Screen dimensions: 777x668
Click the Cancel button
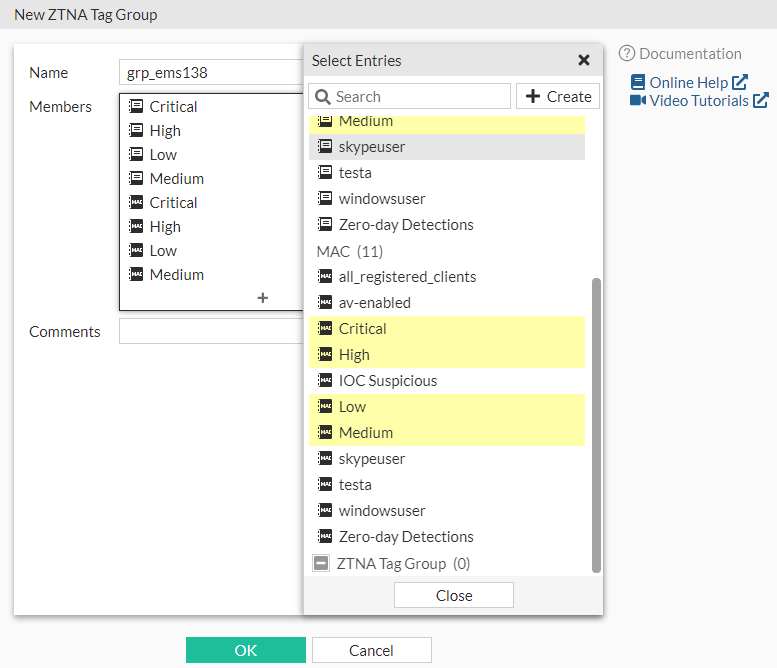tap(371, 650)
